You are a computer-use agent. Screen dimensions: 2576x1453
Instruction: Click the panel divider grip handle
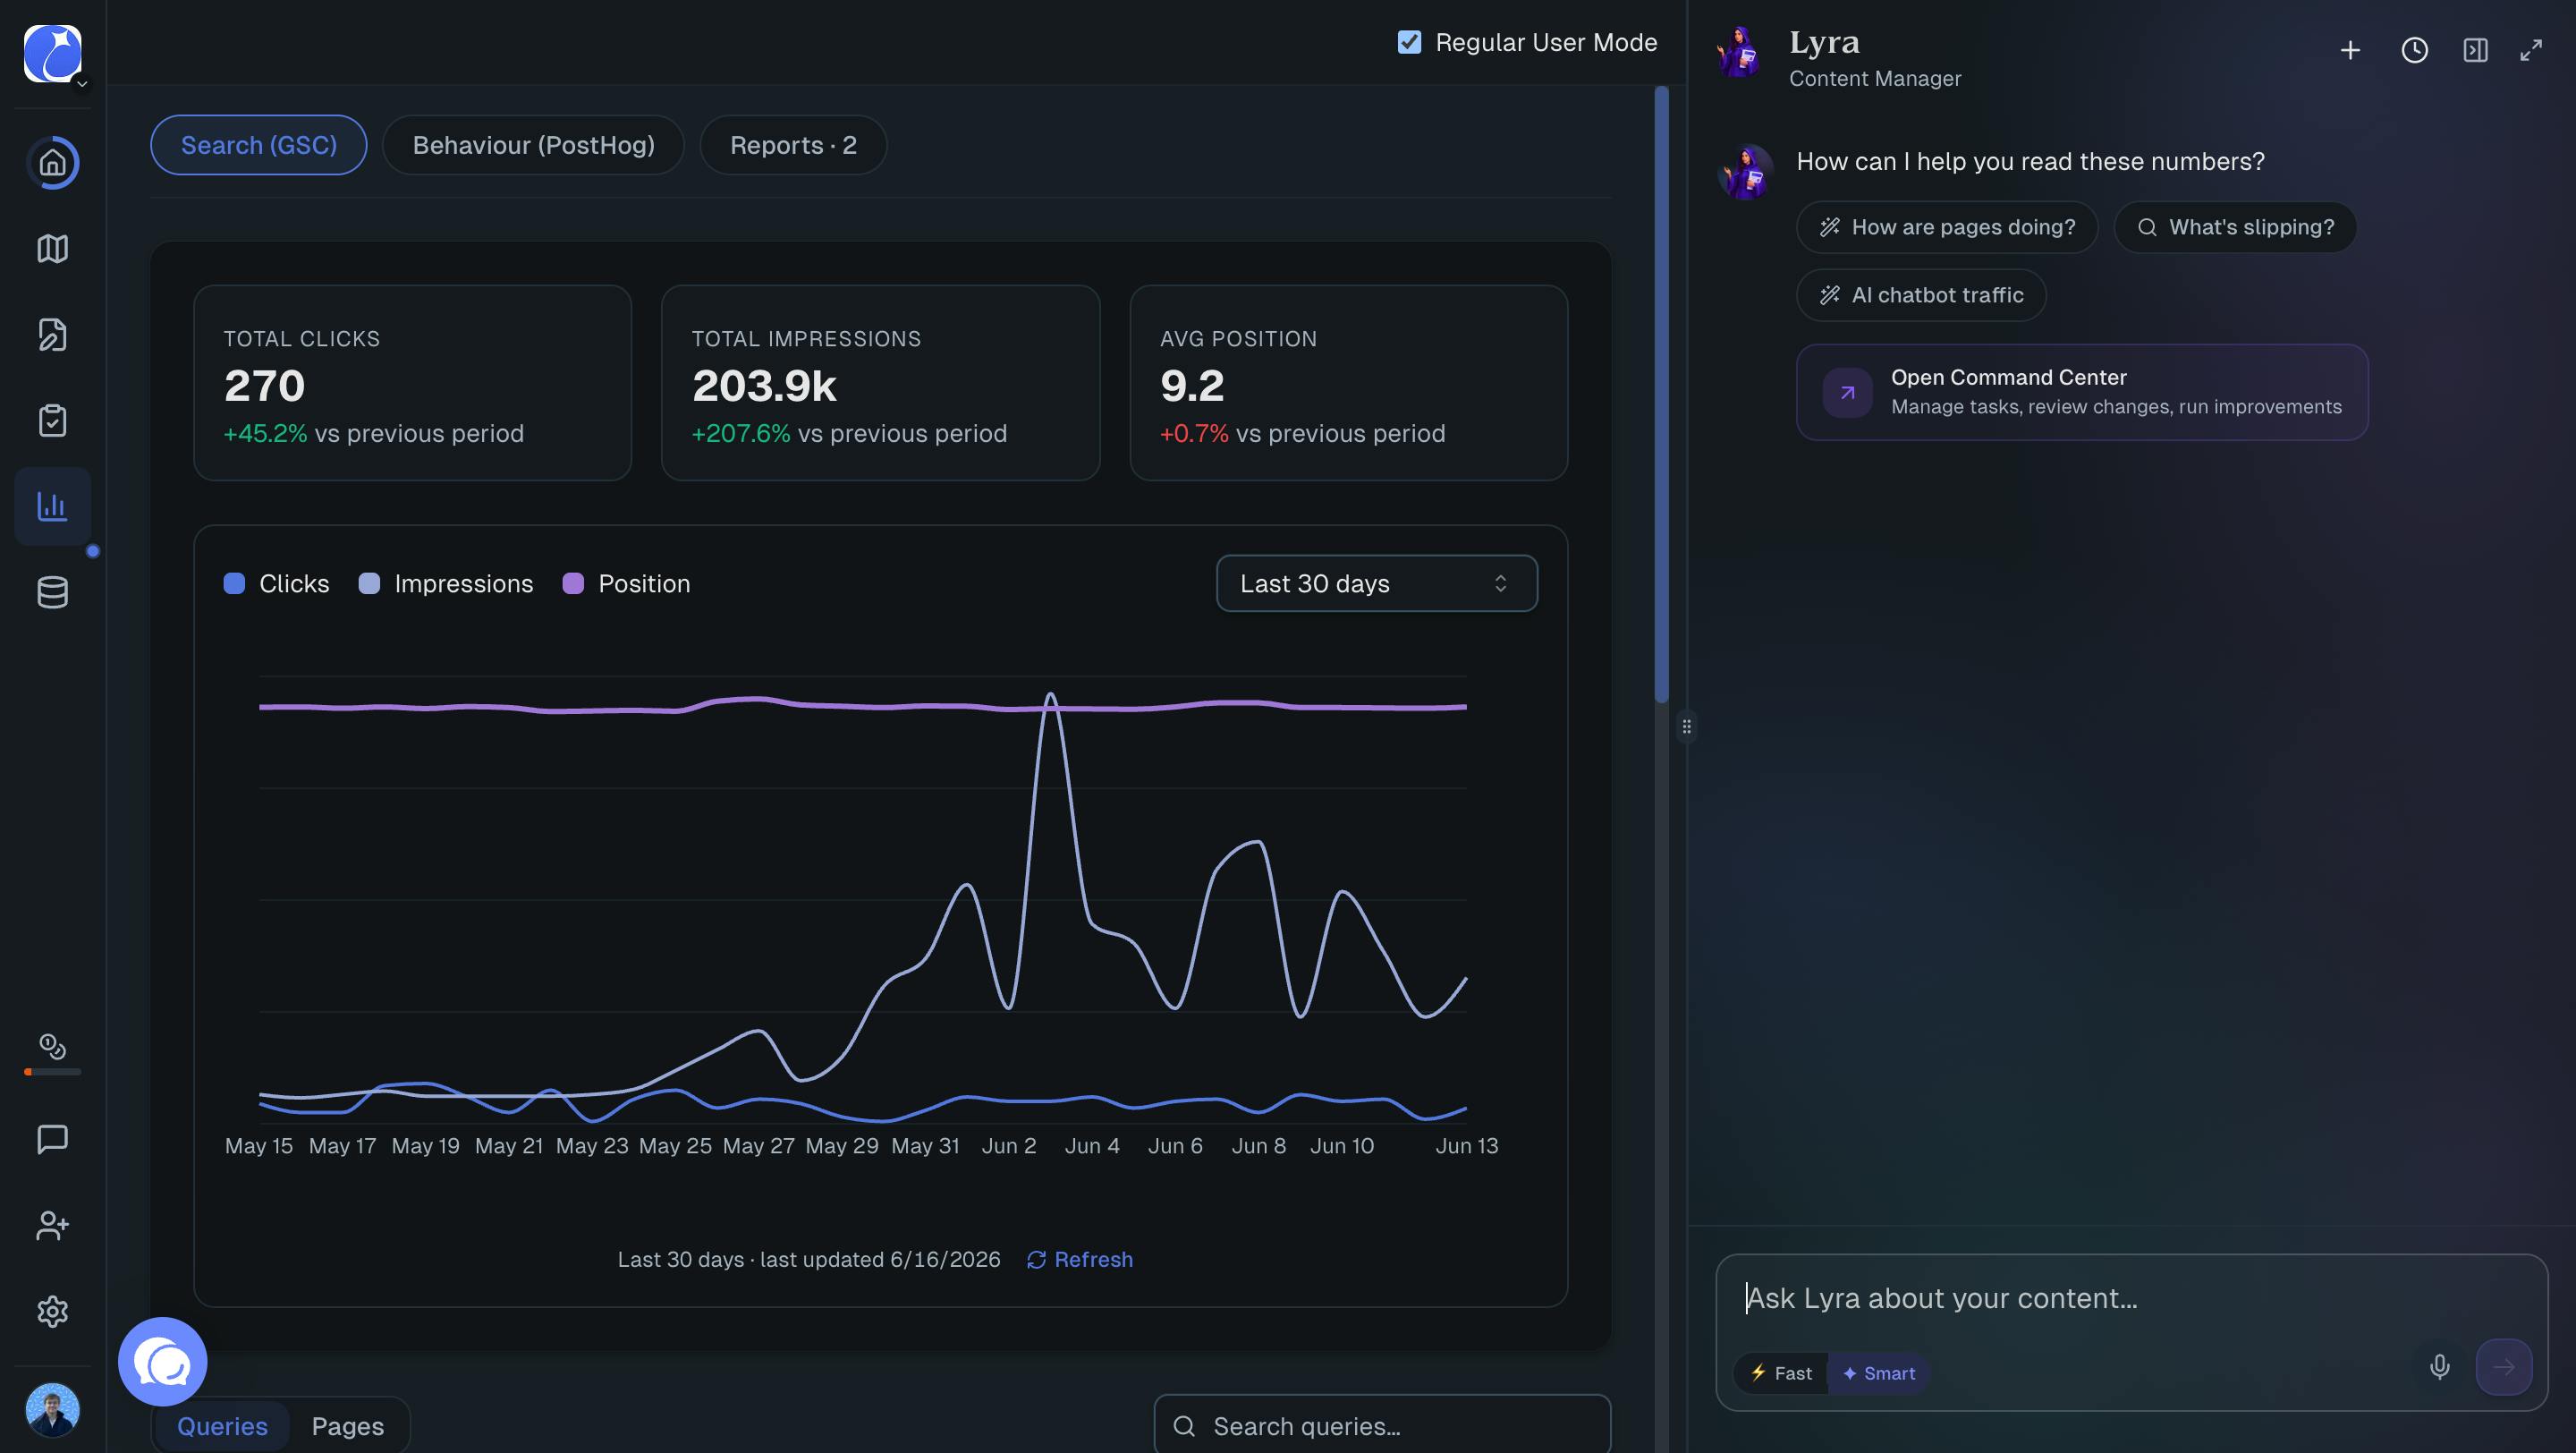[1687, 726]
